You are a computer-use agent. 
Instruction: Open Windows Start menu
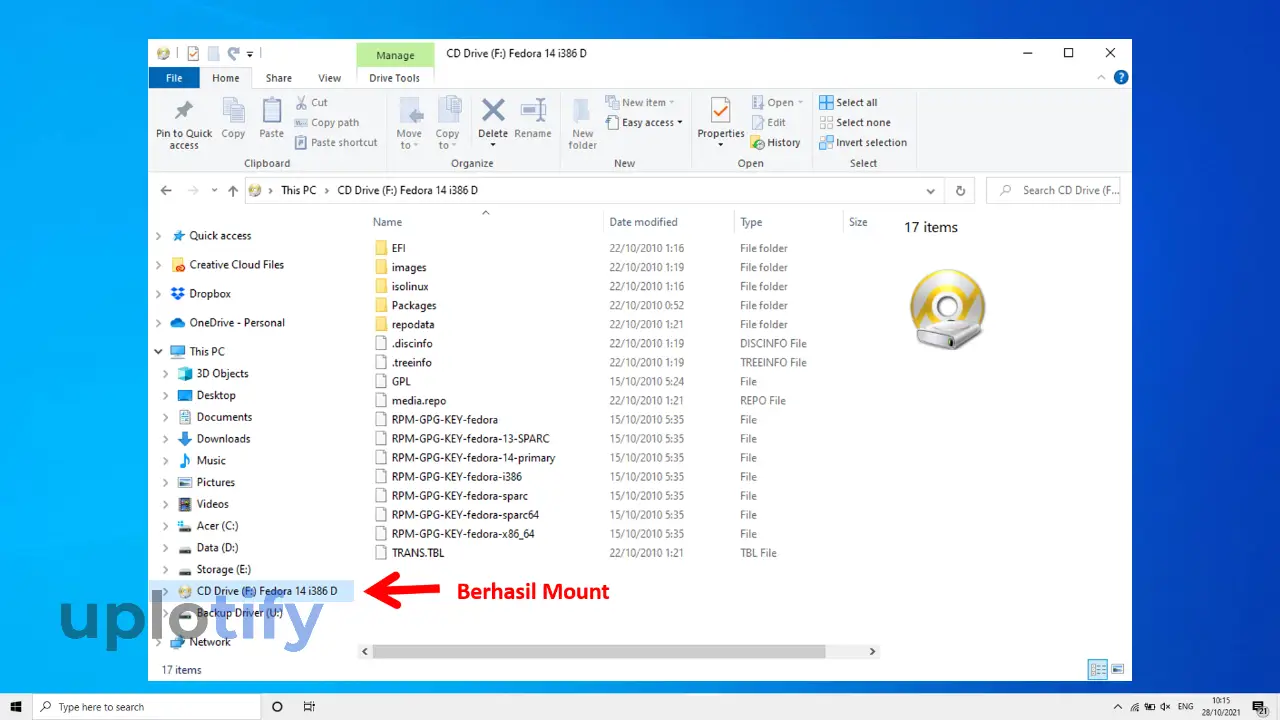click(x=16, y=706)
